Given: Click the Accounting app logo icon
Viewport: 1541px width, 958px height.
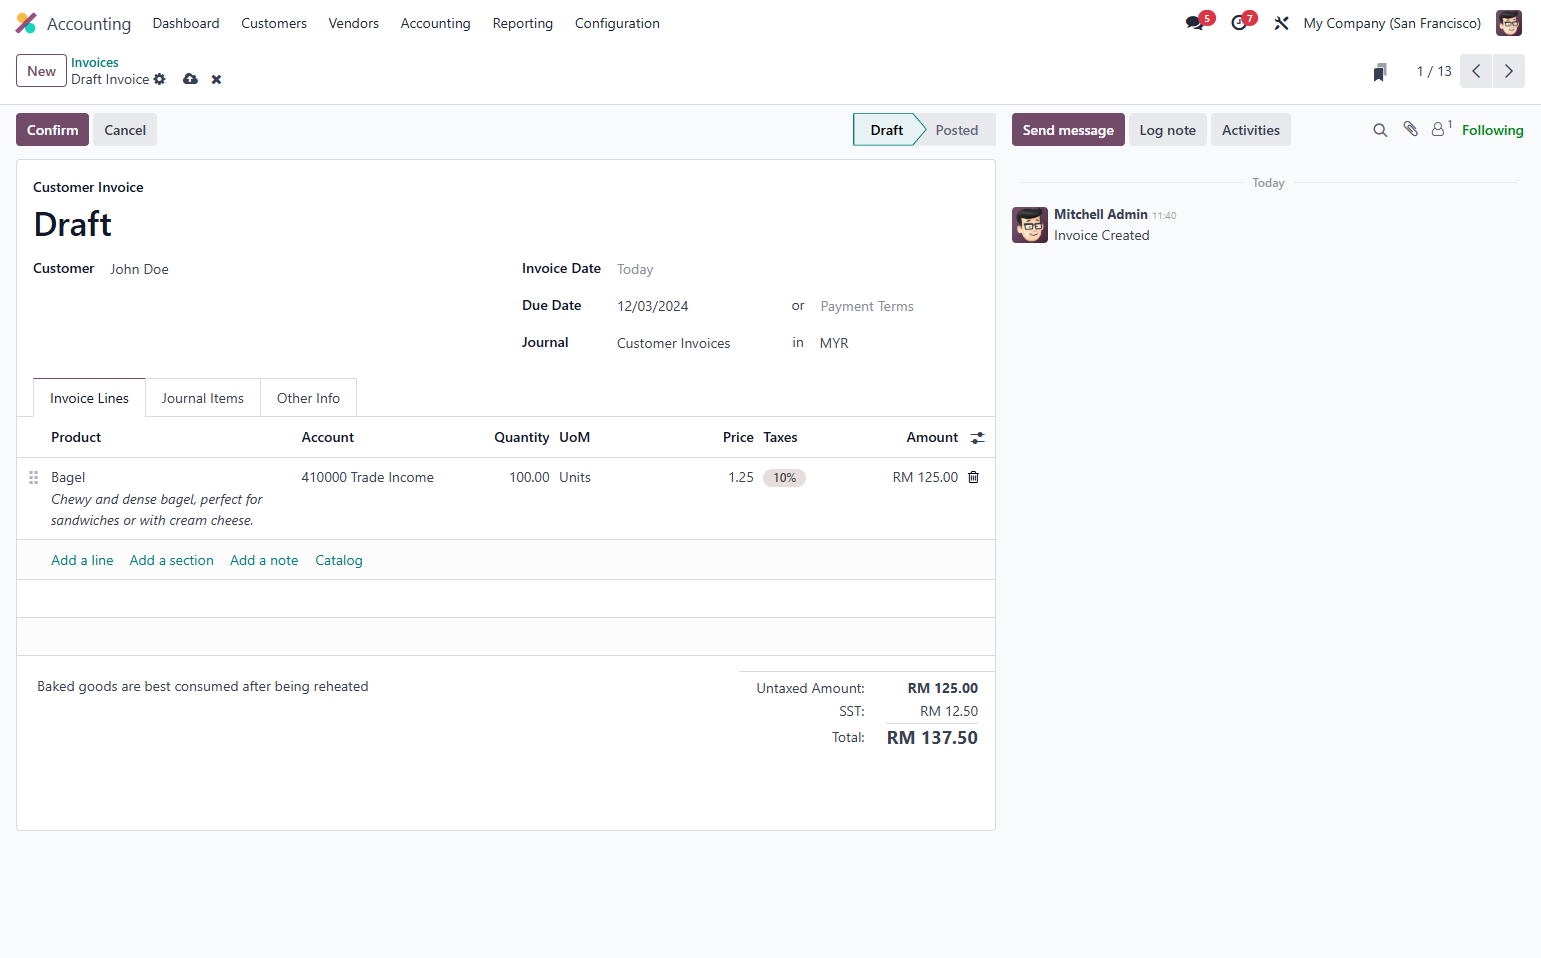Looking at the screenshot, I should coord(26,23).
